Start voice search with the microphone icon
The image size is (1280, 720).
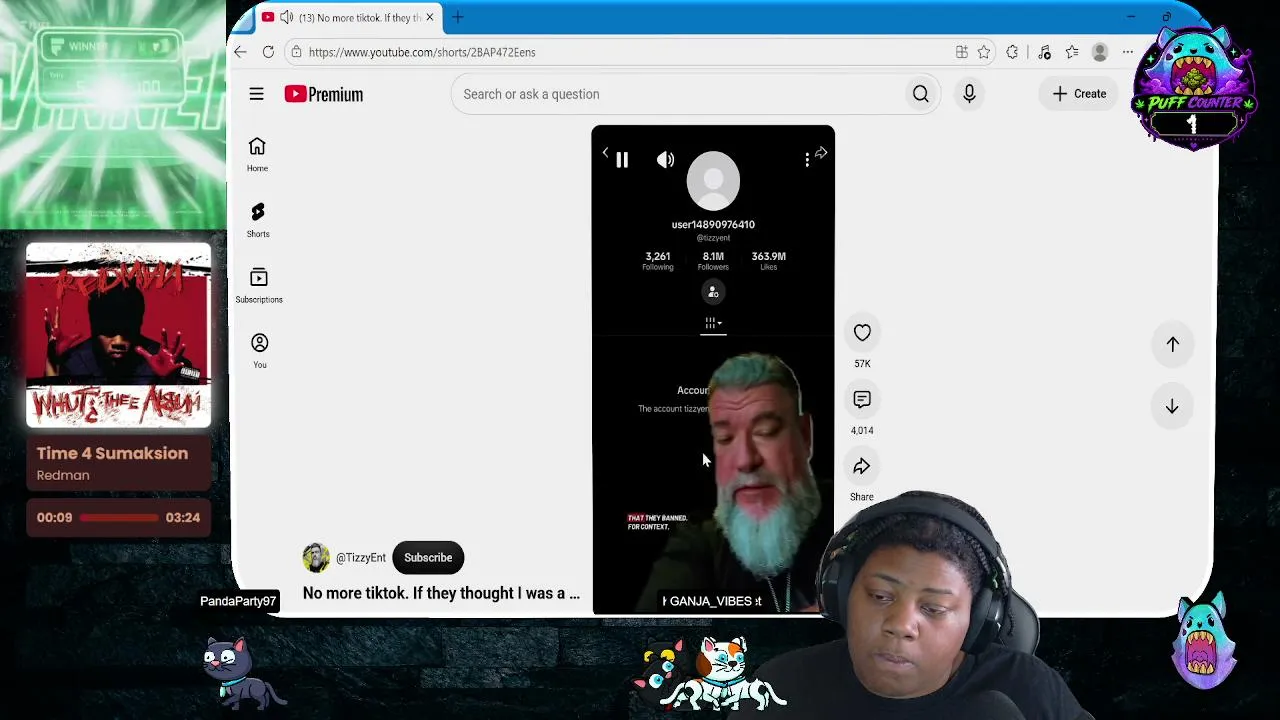(969, 94)
